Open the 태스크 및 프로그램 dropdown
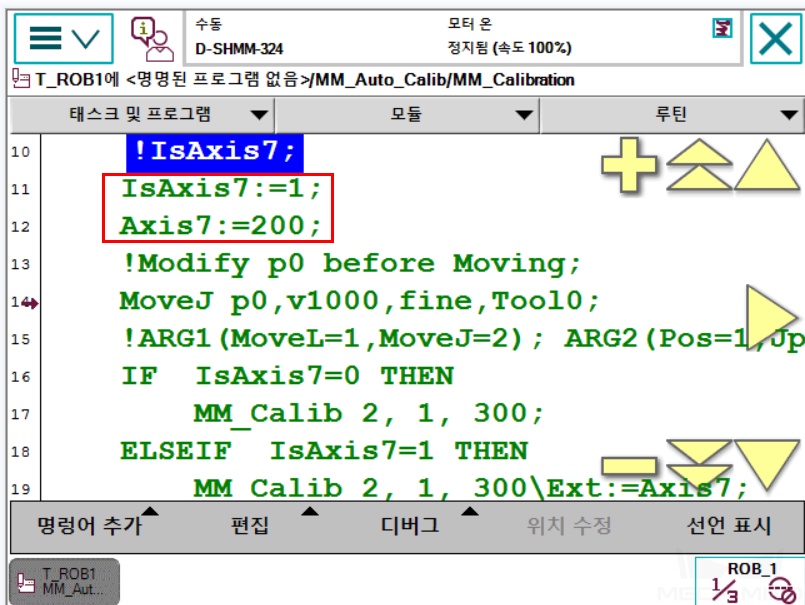 click(142, 114)
